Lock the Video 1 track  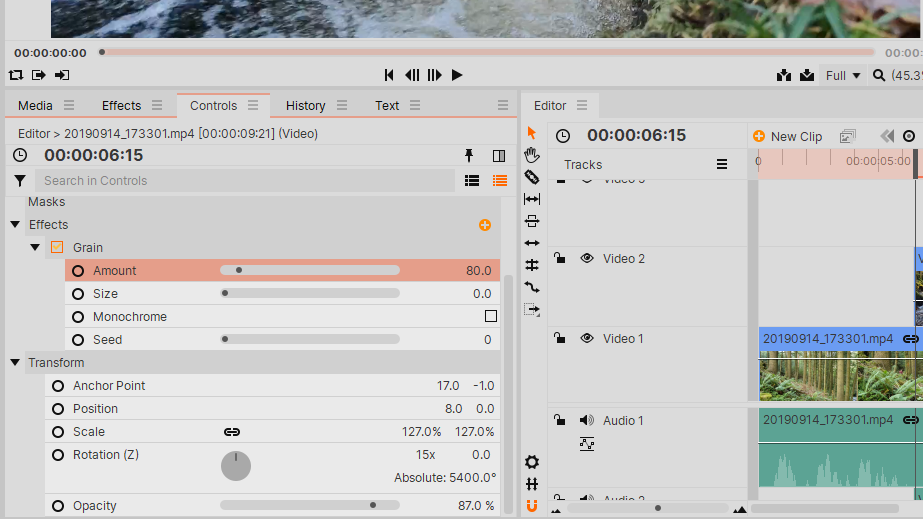coord(560,338)
